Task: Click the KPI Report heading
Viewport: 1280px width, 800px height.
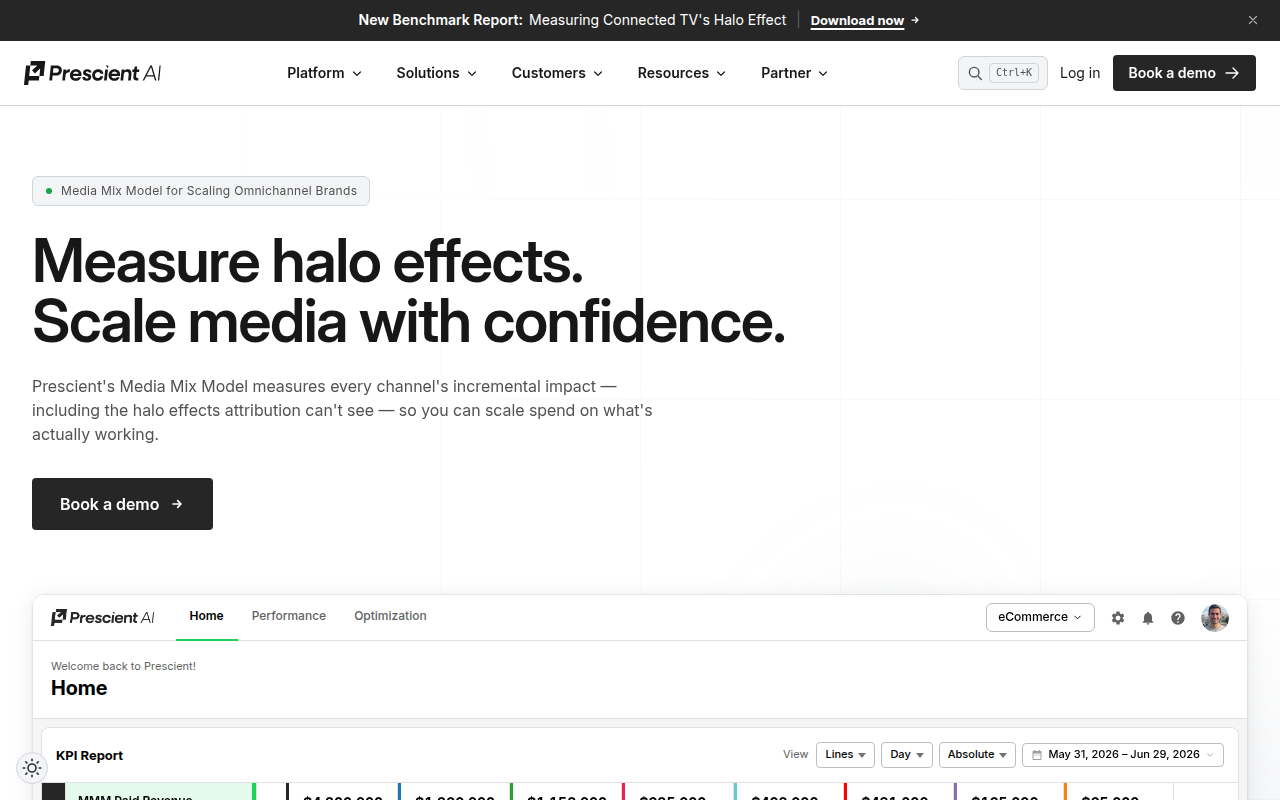Action: click(90, 755)
